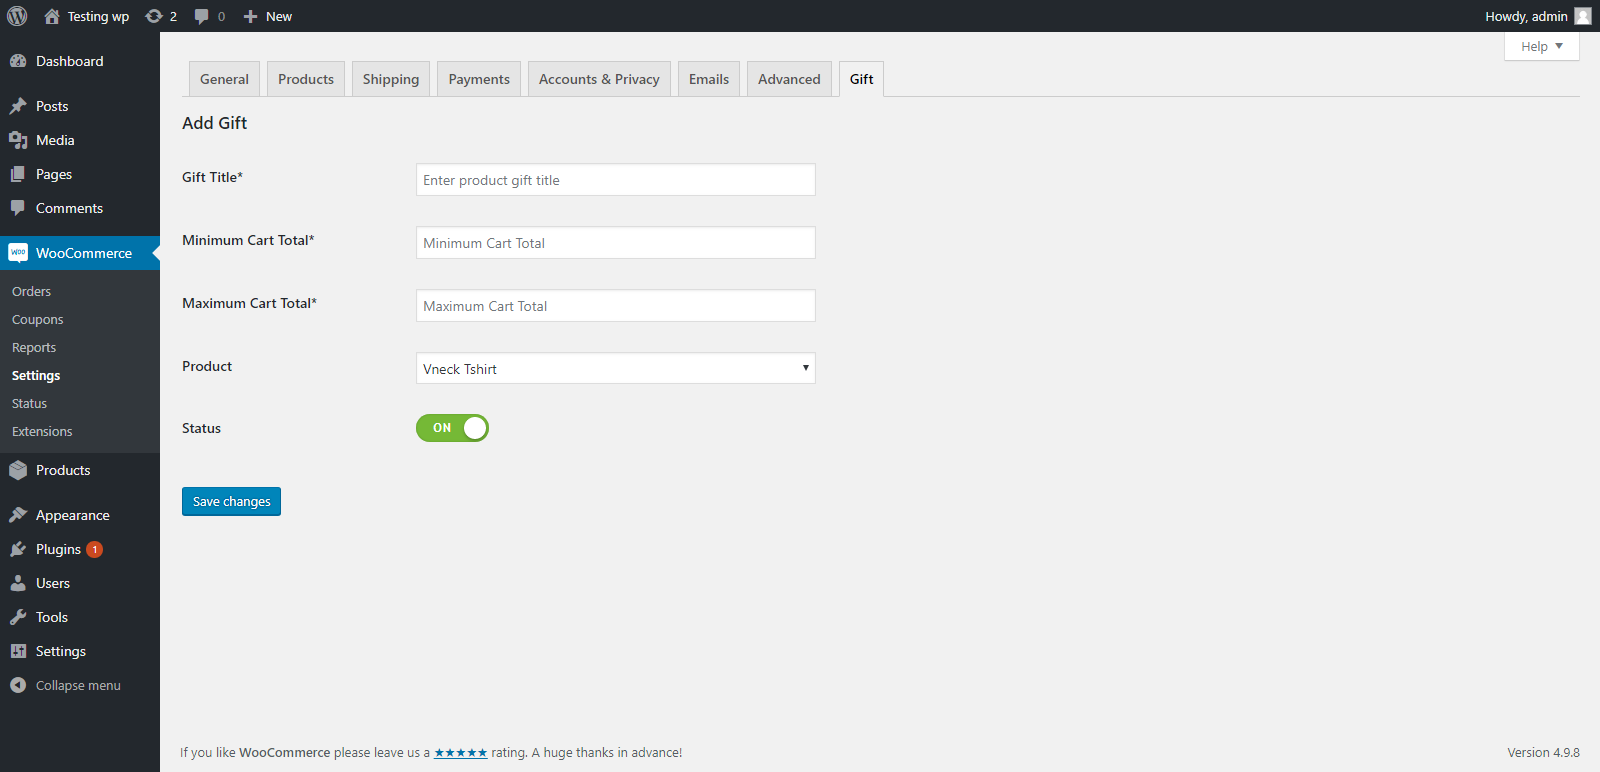Click the admin avatar icon
Viewport: 1600px width, 772px height.
pyautogui.click(x=1583, y=16)
